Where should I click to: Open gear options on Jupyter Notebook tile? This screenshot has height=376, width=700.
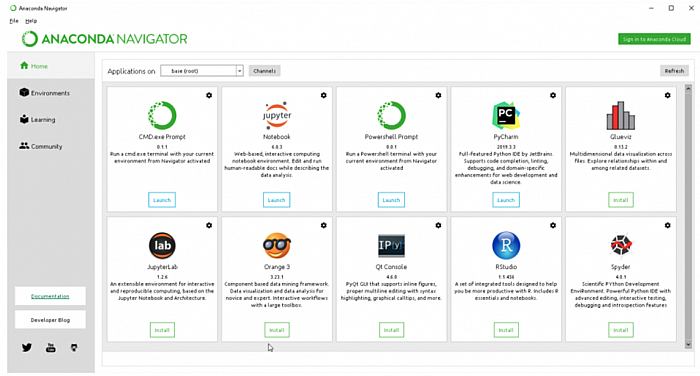pyautogui.click(x=324, y=95)
